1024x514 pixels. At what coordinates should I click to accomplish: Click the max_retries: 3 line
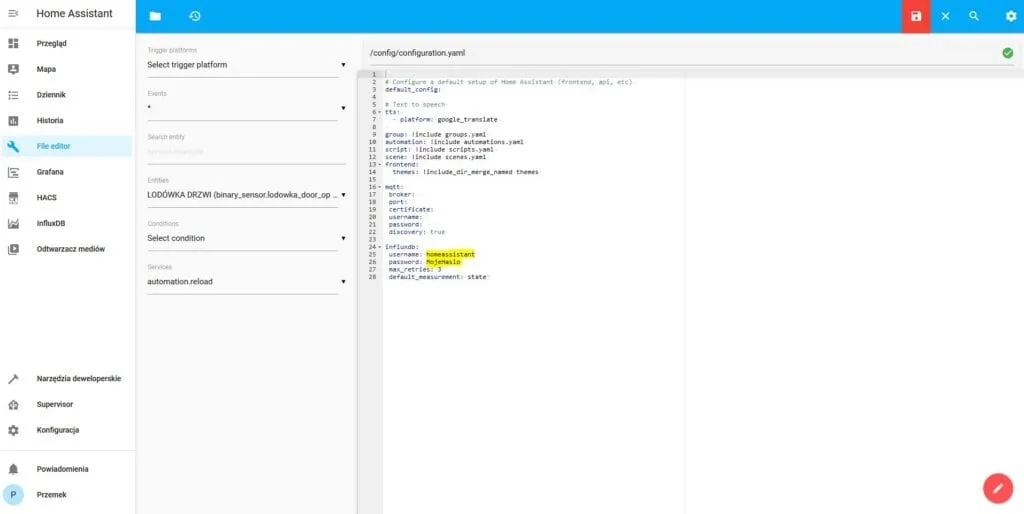(415, 269)
